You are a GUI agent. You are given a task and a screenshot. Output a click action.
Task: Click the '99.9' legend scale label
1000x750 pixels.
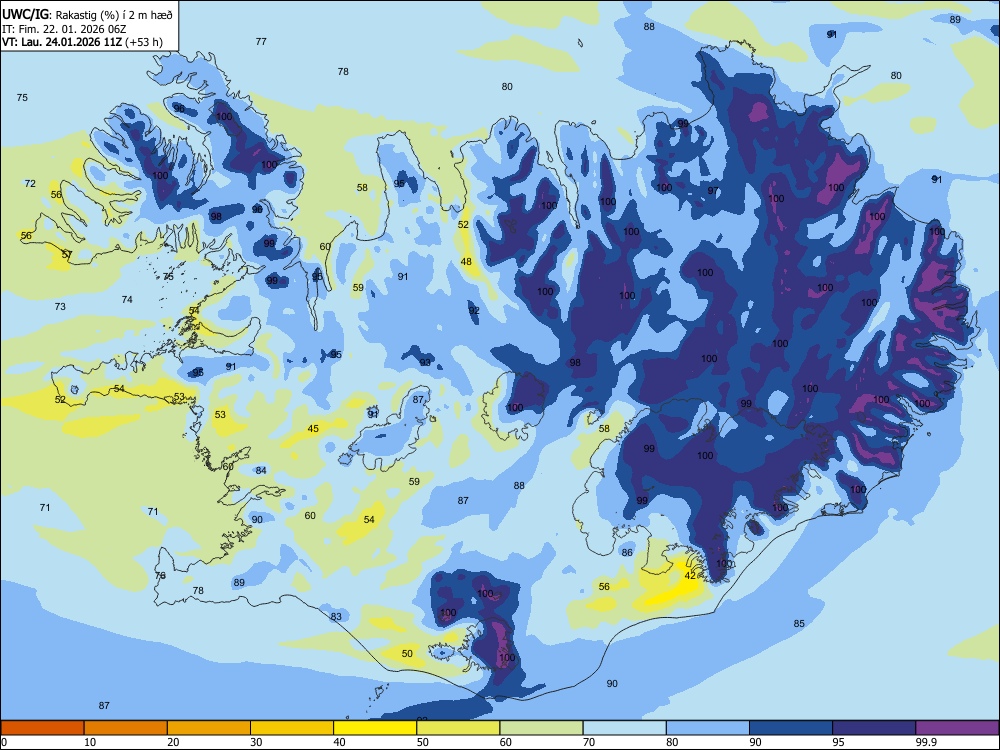(x=925, y=742)
